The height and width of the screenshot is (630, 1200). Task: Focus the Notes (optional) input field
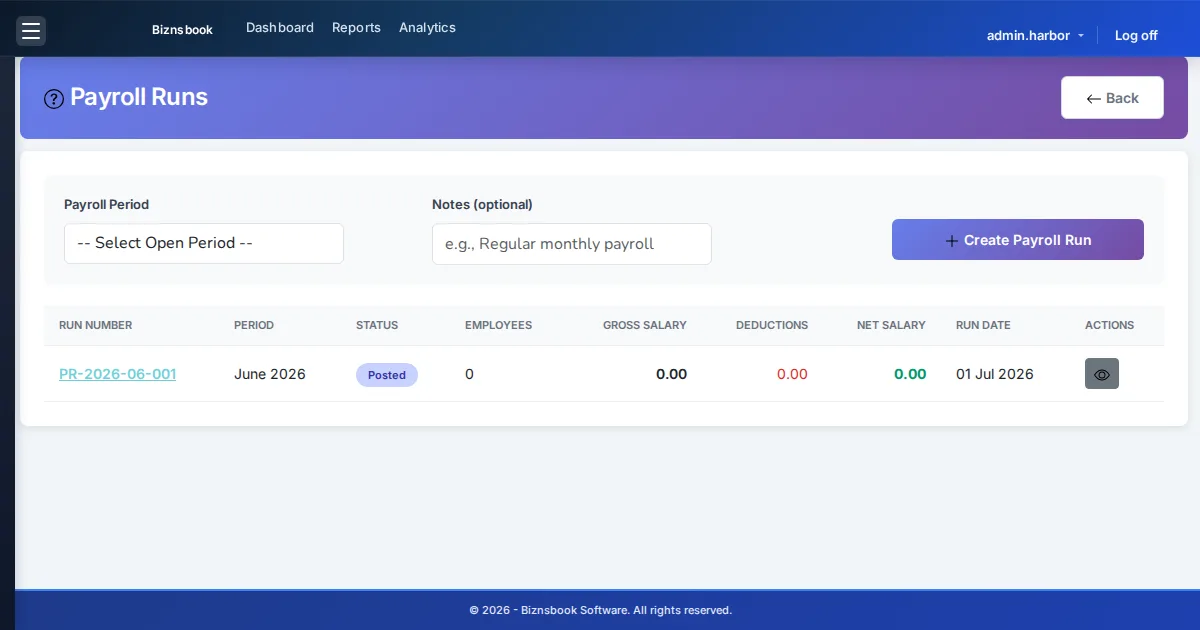(572, 244)
